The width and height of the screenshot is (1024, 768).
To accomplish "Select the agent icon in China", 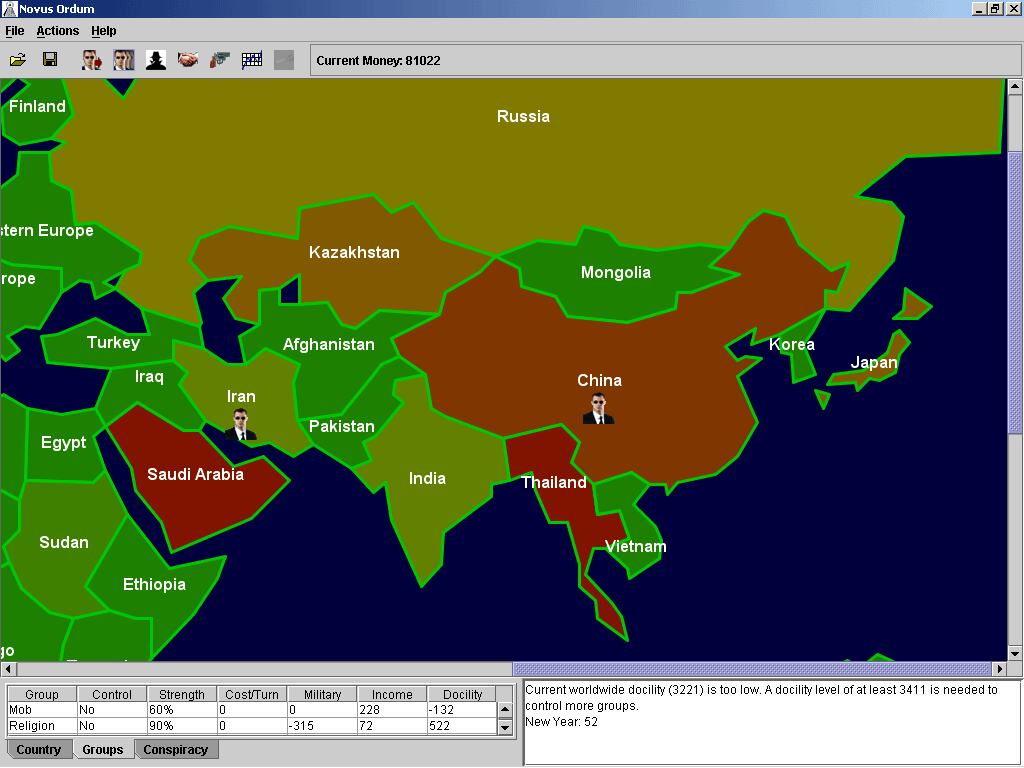I will coord(598,409).
